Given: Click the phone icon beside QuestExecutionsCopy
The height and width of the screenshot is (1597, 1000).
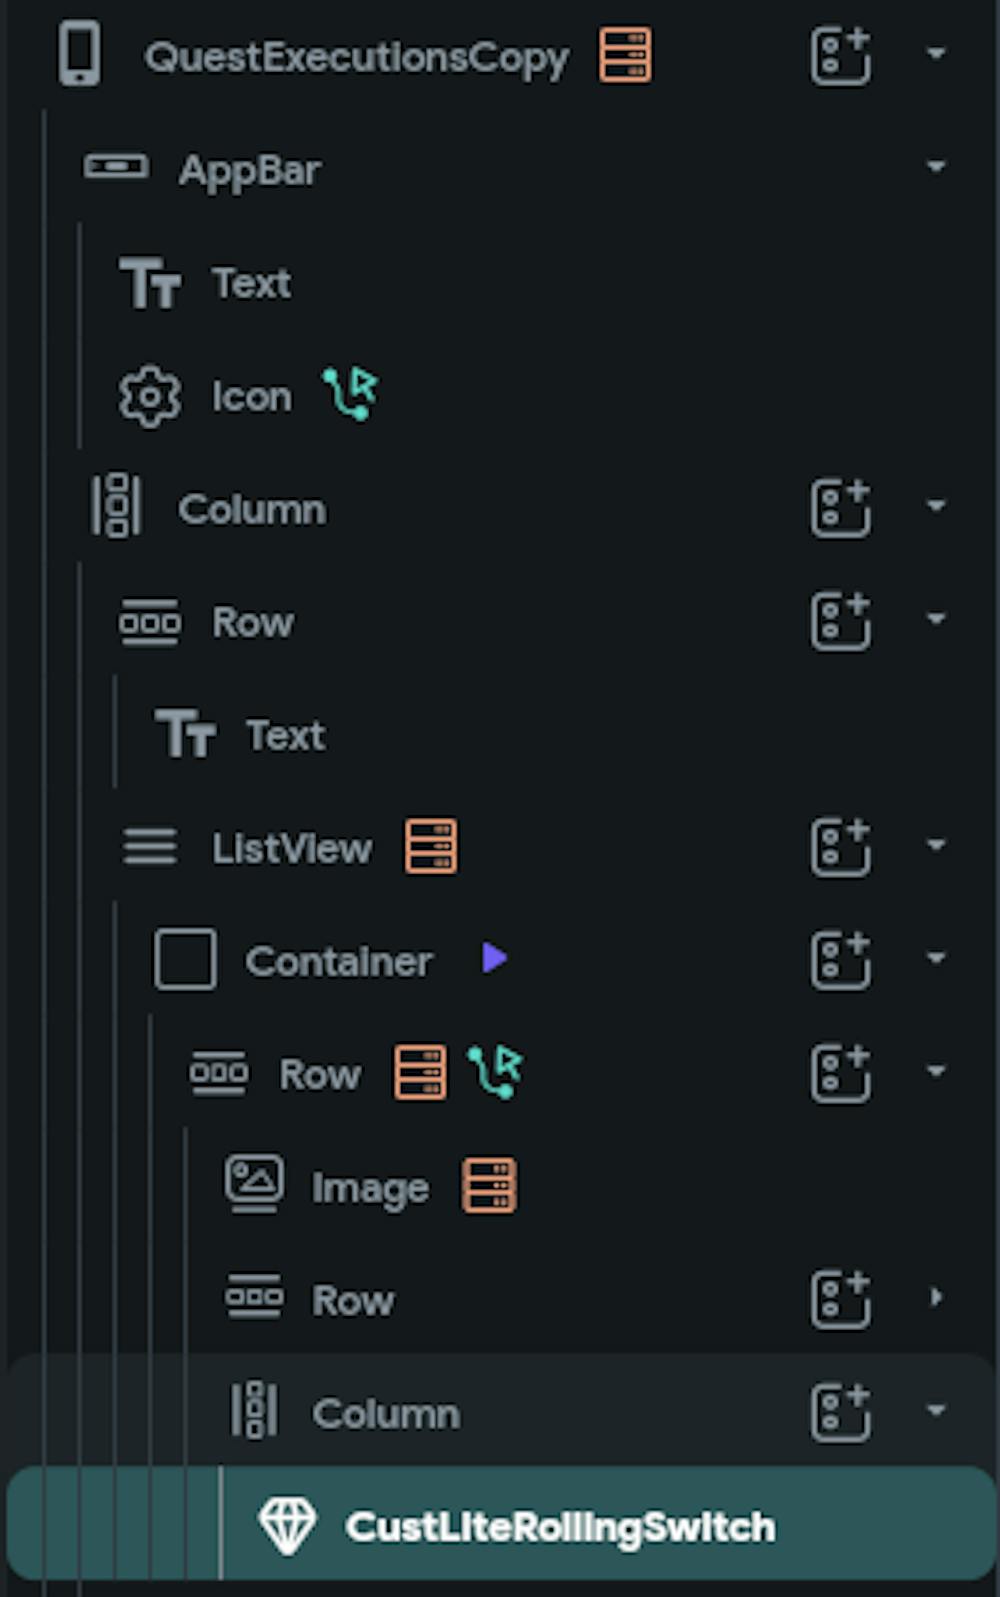Looking at the screenshot, I should click(78, 55).
